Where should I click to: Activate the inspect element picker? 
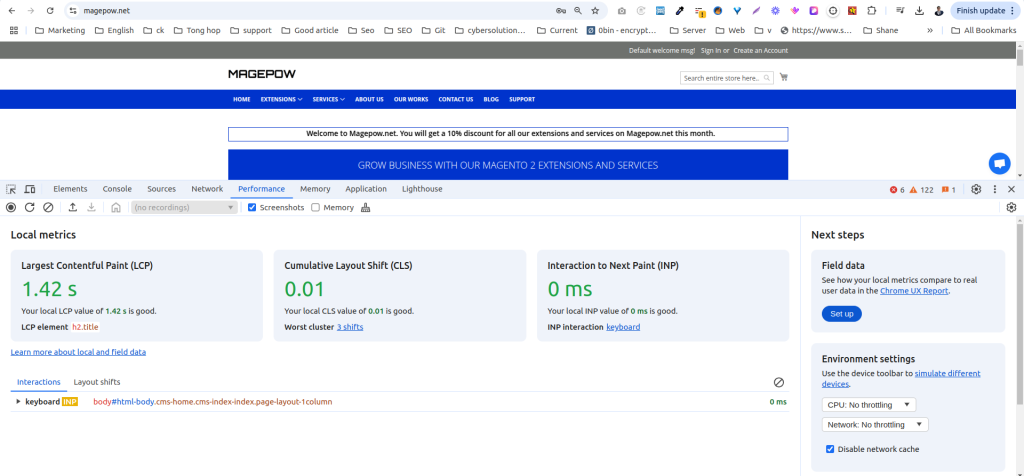click(11, 189)
